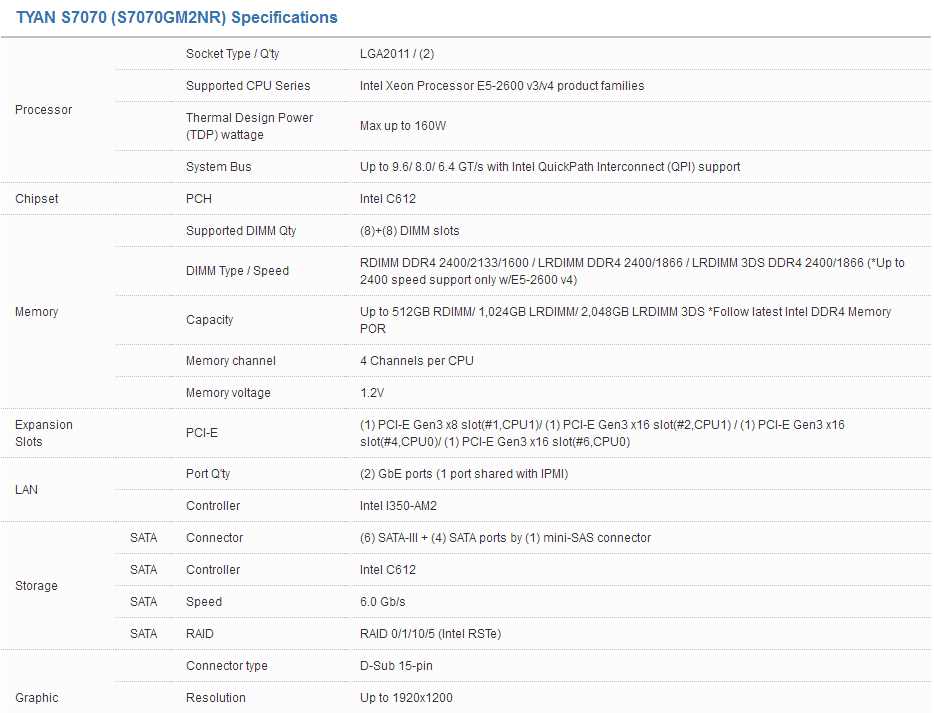
Task: Click the 4 Channels per CPU value
Action: (x=416, y=361)
